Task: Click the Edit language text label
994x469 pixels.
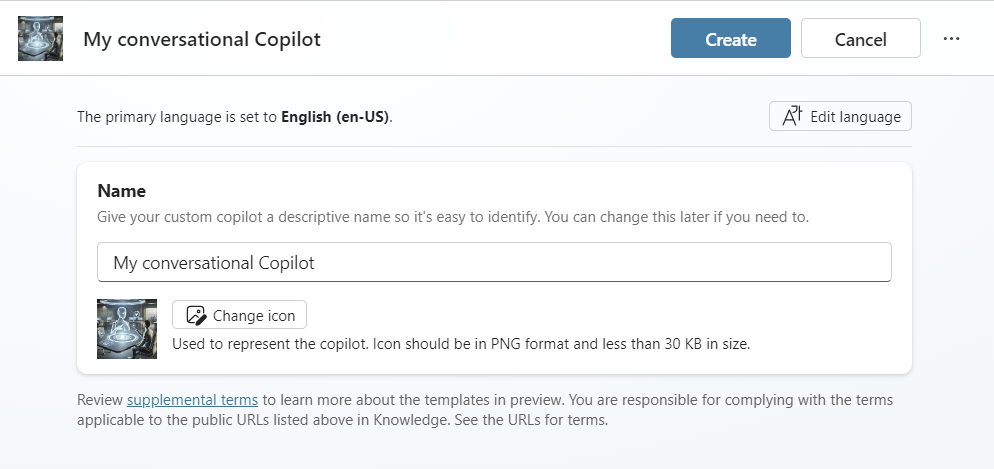Action: (x=855, y=116)
